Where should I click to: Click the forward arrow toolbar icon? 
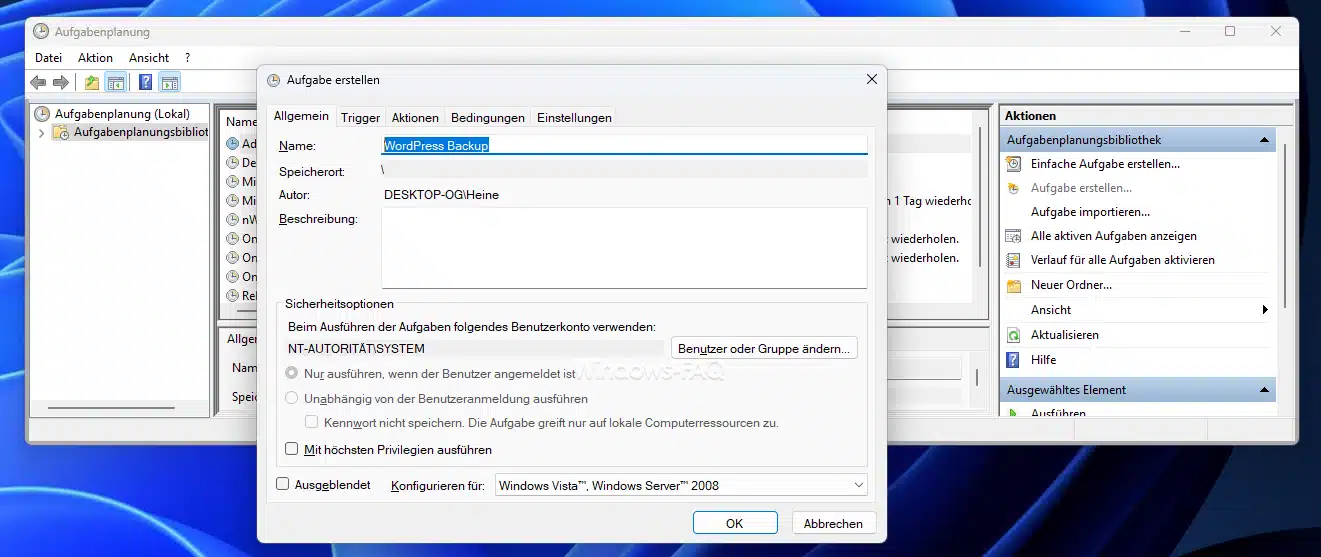pyautogui.click(x=61, y=83)
